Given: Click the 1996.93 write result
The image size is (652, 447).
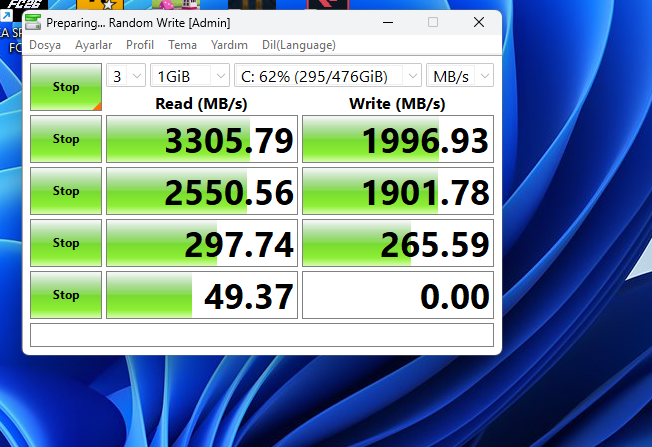Looking at the screenshot, I should coord(398,139).
